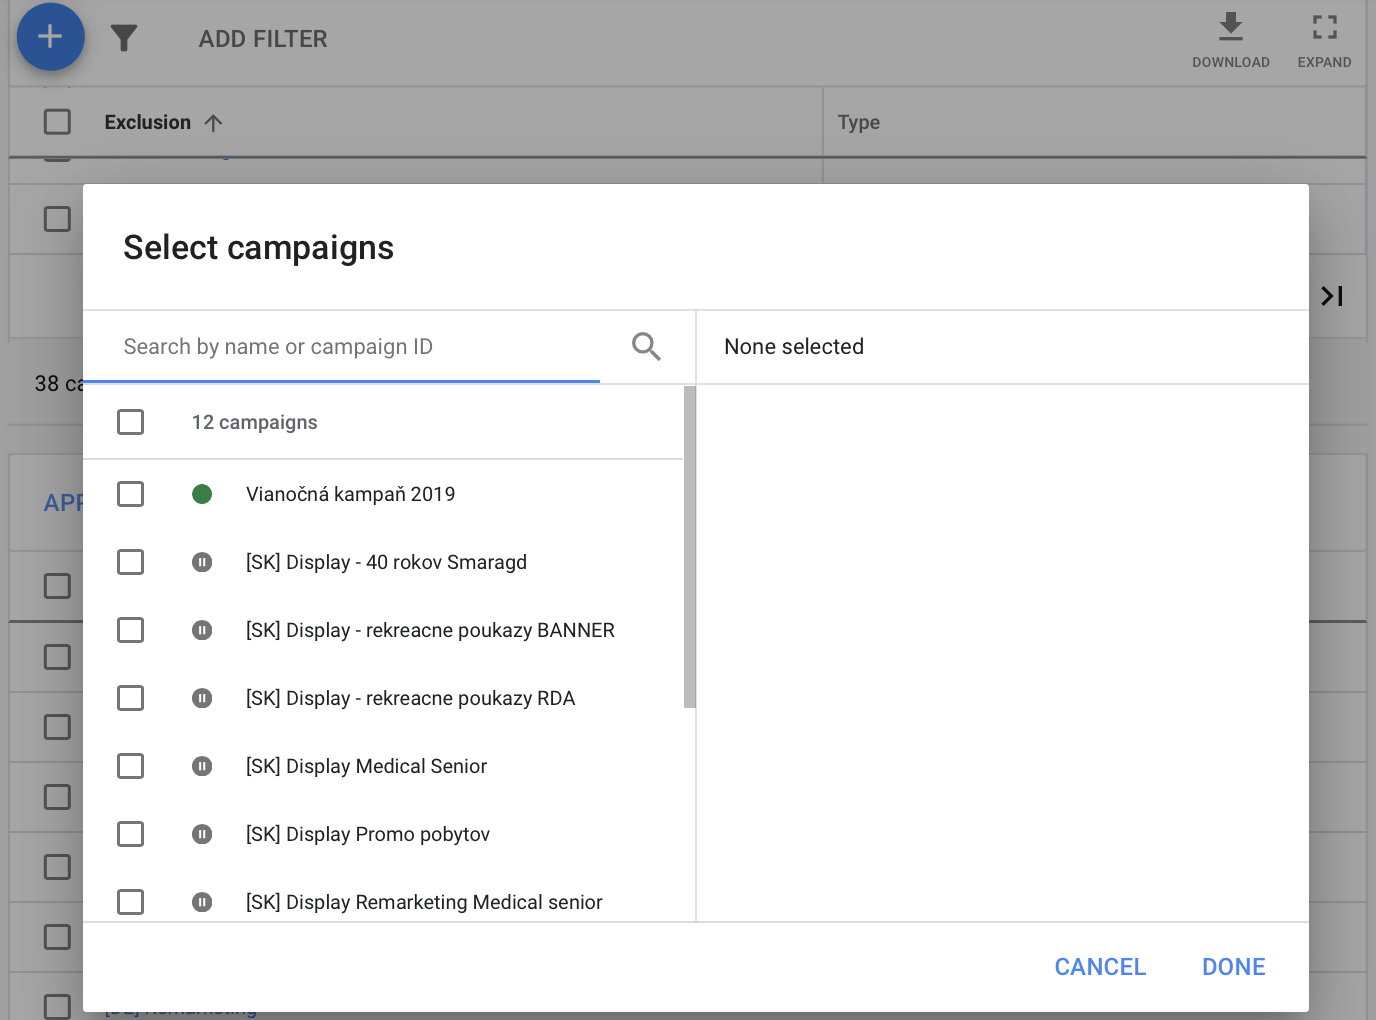Viewport: 1376px width, 1020px height.
Task: Click the Type column header
Action: click(859, 122)
